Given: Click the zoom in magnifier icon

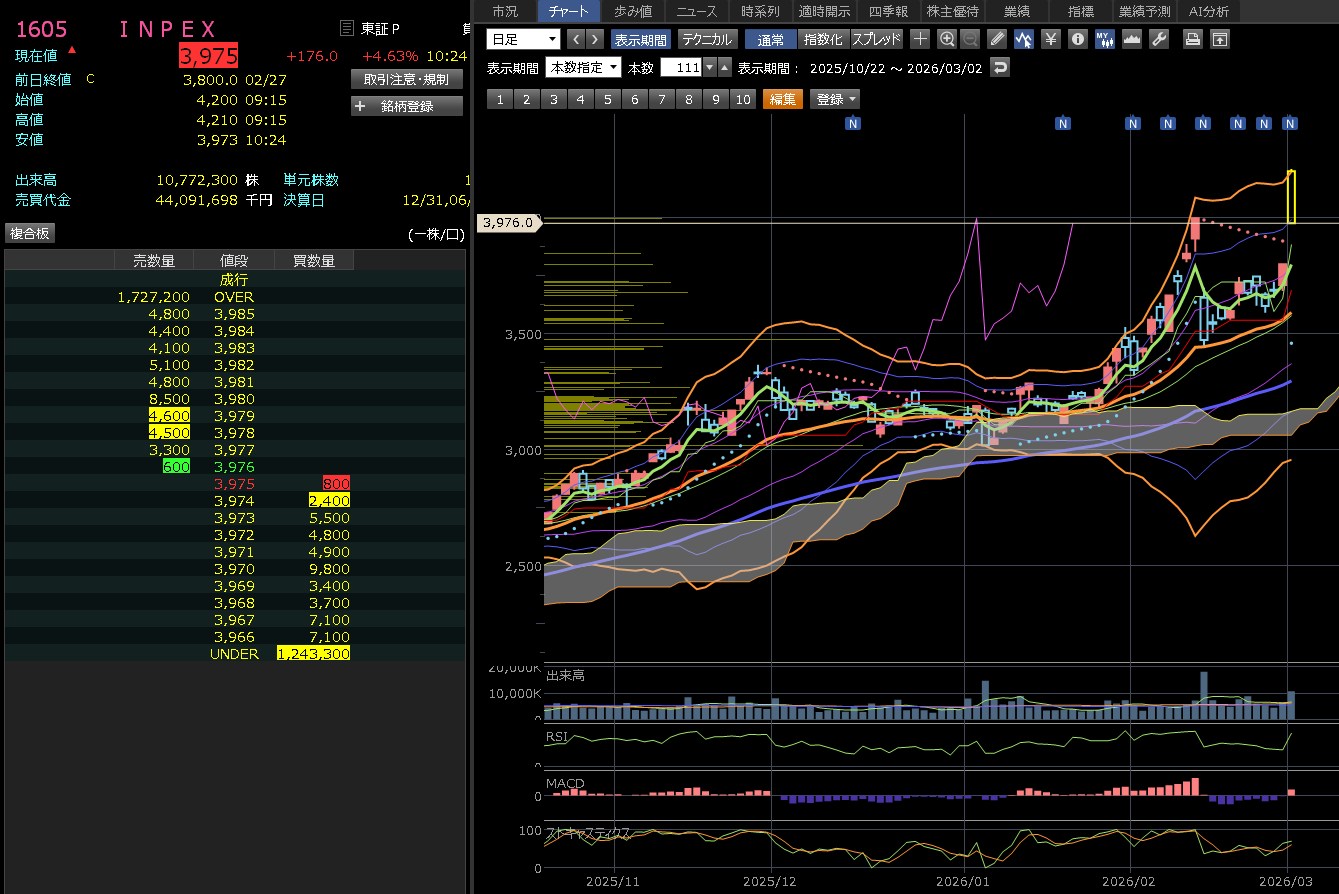Looking at the screenshot, I should (947, 39).
